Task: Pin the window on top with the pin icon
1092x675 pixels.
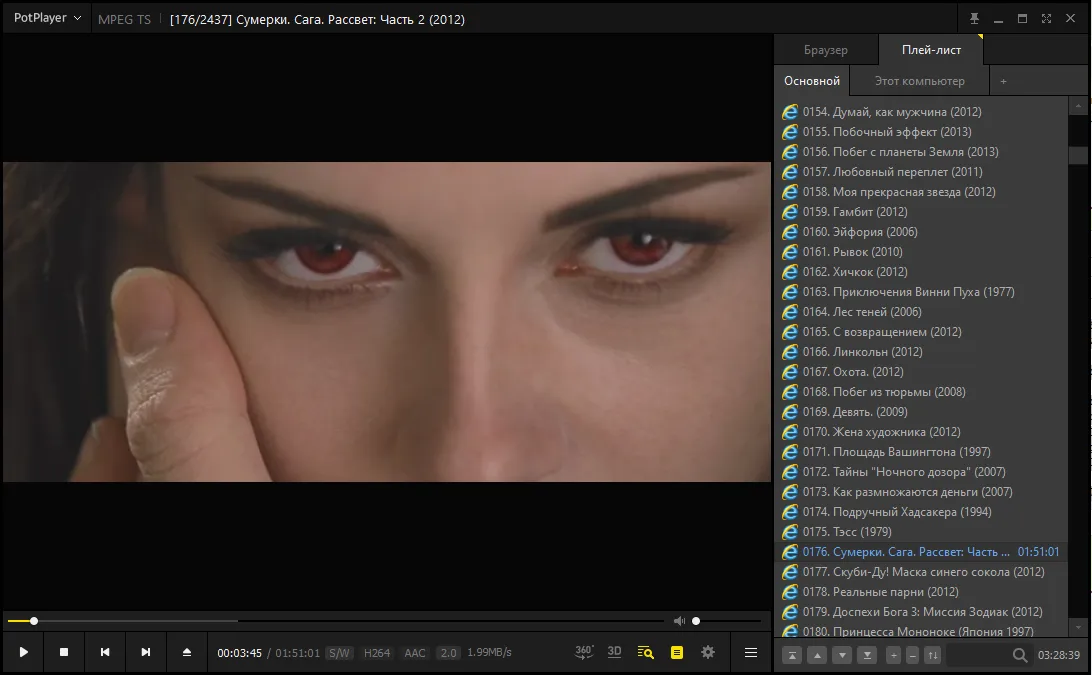Action: tap(974, 19)
